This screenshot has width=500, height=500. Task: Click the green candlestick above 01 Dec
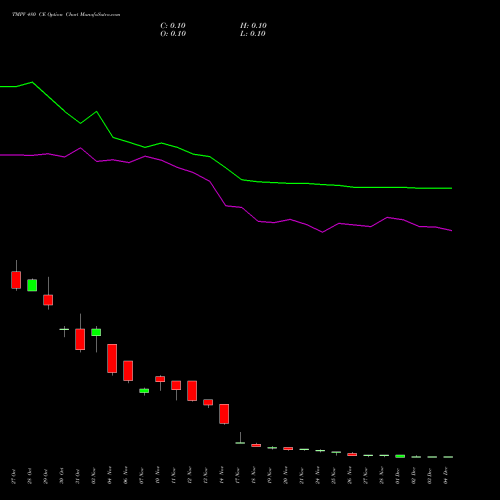point(400,456)
